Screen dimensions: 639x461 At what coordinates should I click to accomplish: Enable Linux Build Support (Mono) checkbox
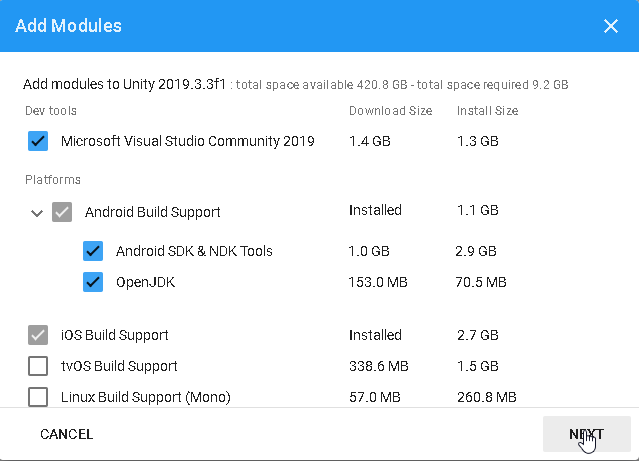pos(38,397)
